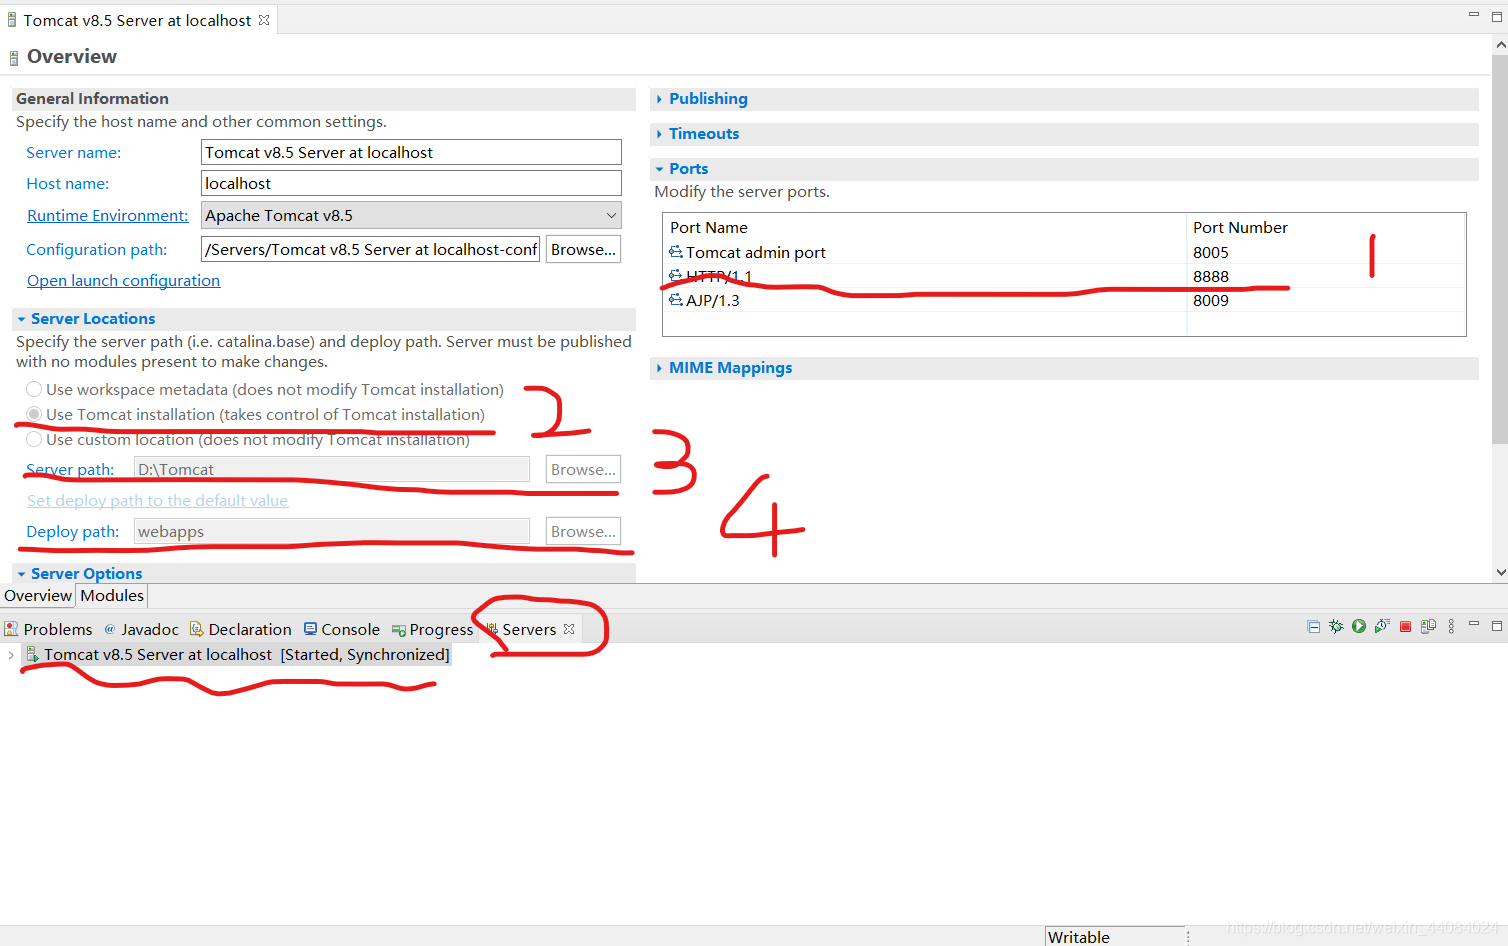
Task: Switch to the Overview editor page tab
Action: point(38,595)
